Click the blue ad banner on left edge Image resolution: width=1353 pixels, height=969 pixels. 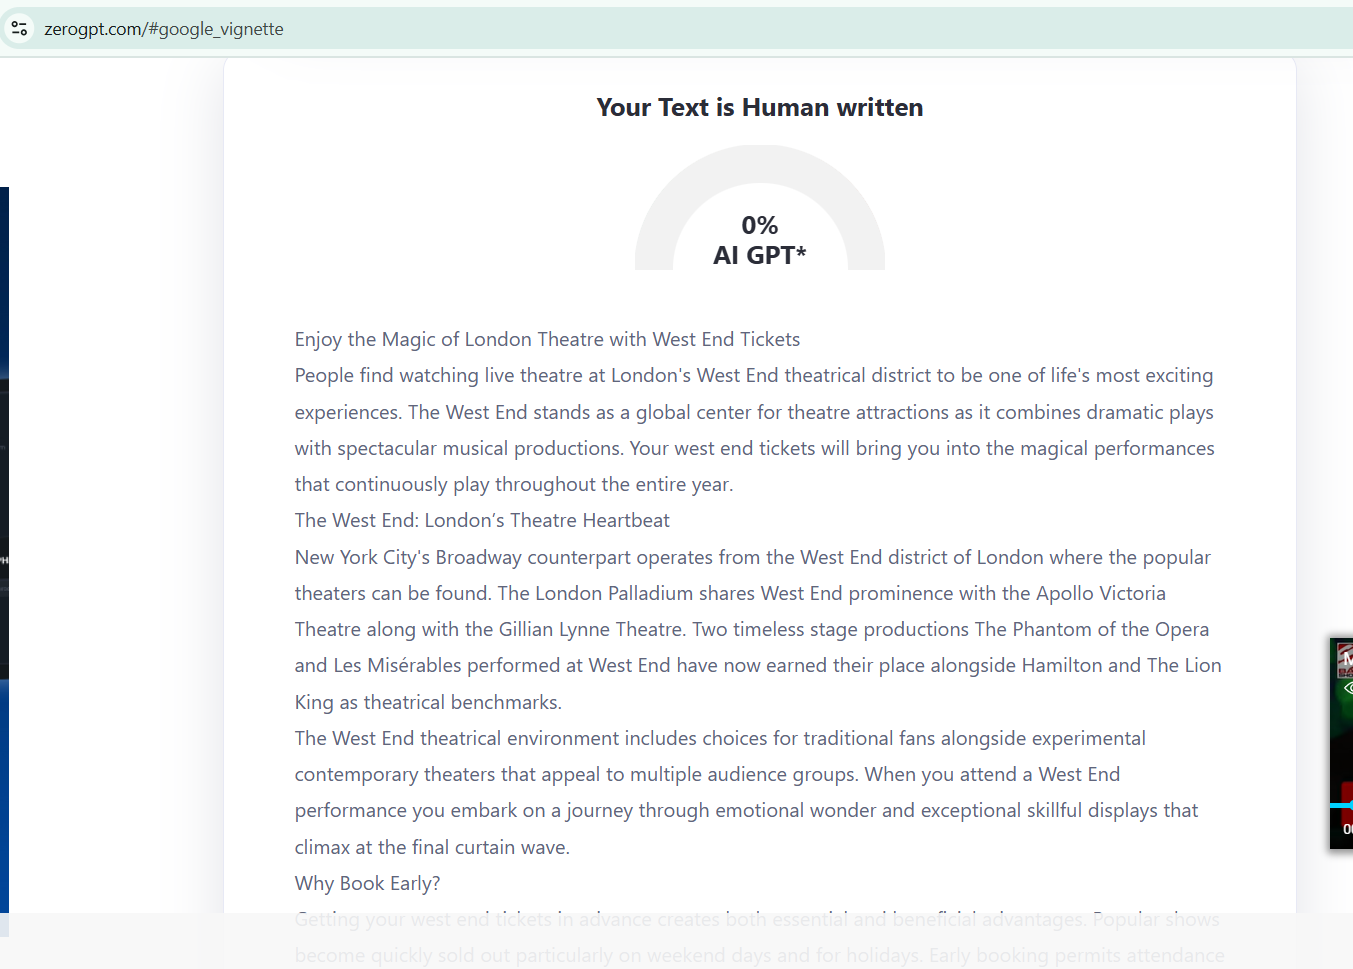tap(4, 550)
